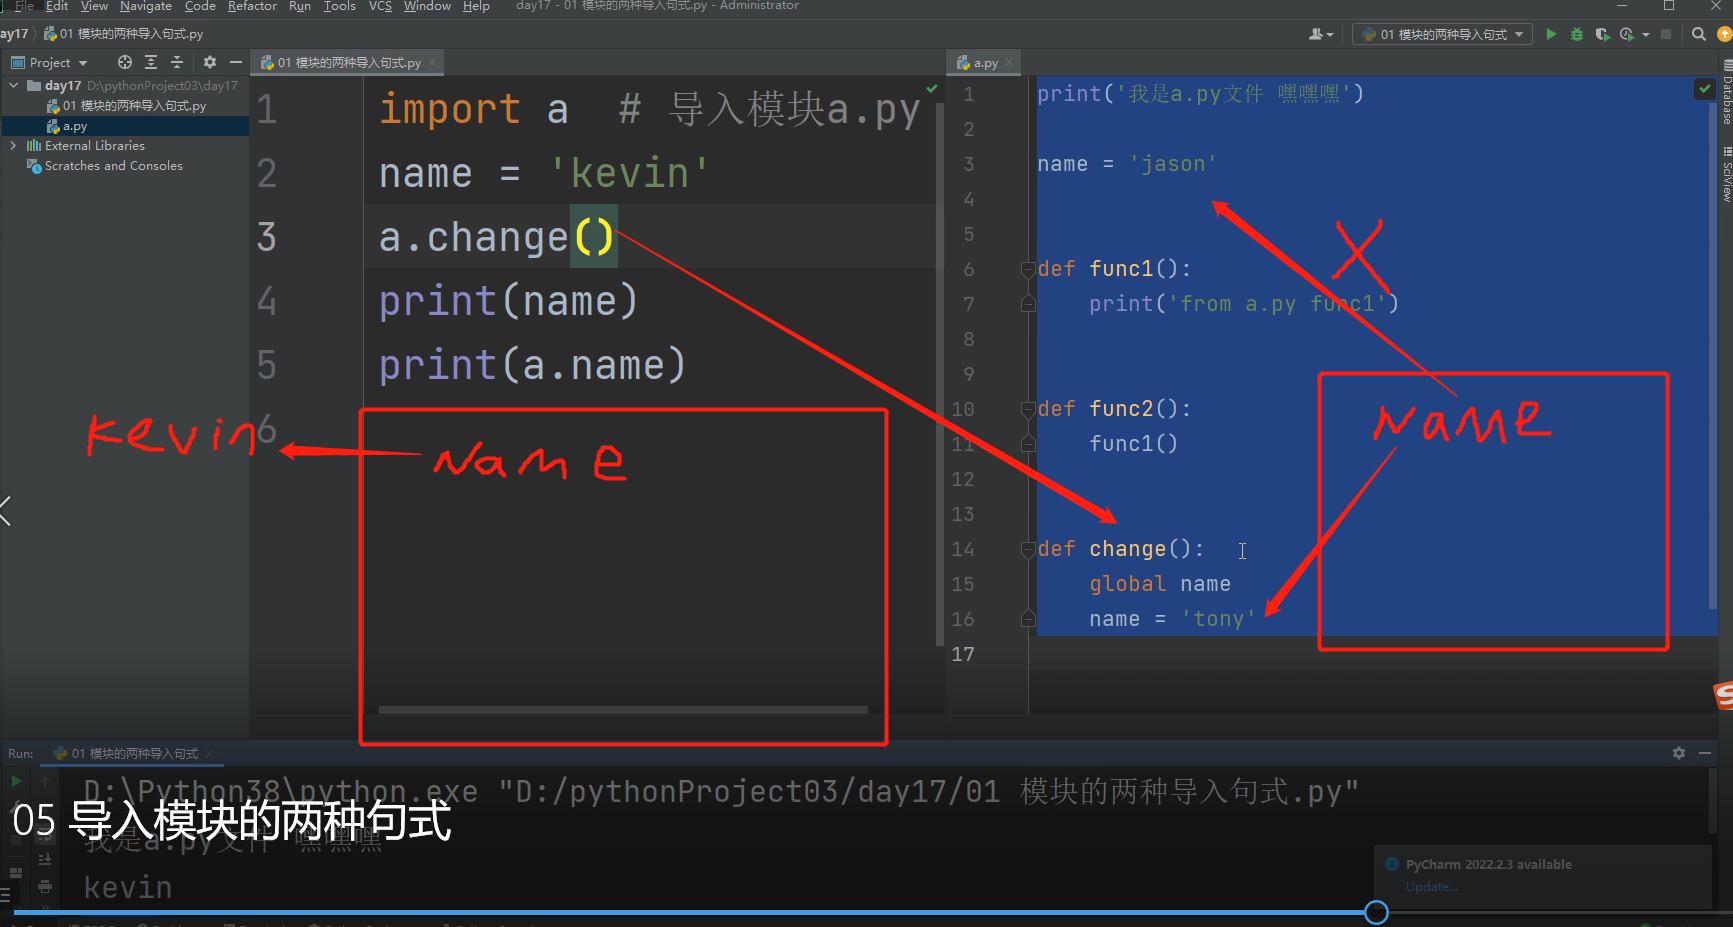Open Project panel gear options
Viewport: 1733px width, 927px height.
[210, 62]
